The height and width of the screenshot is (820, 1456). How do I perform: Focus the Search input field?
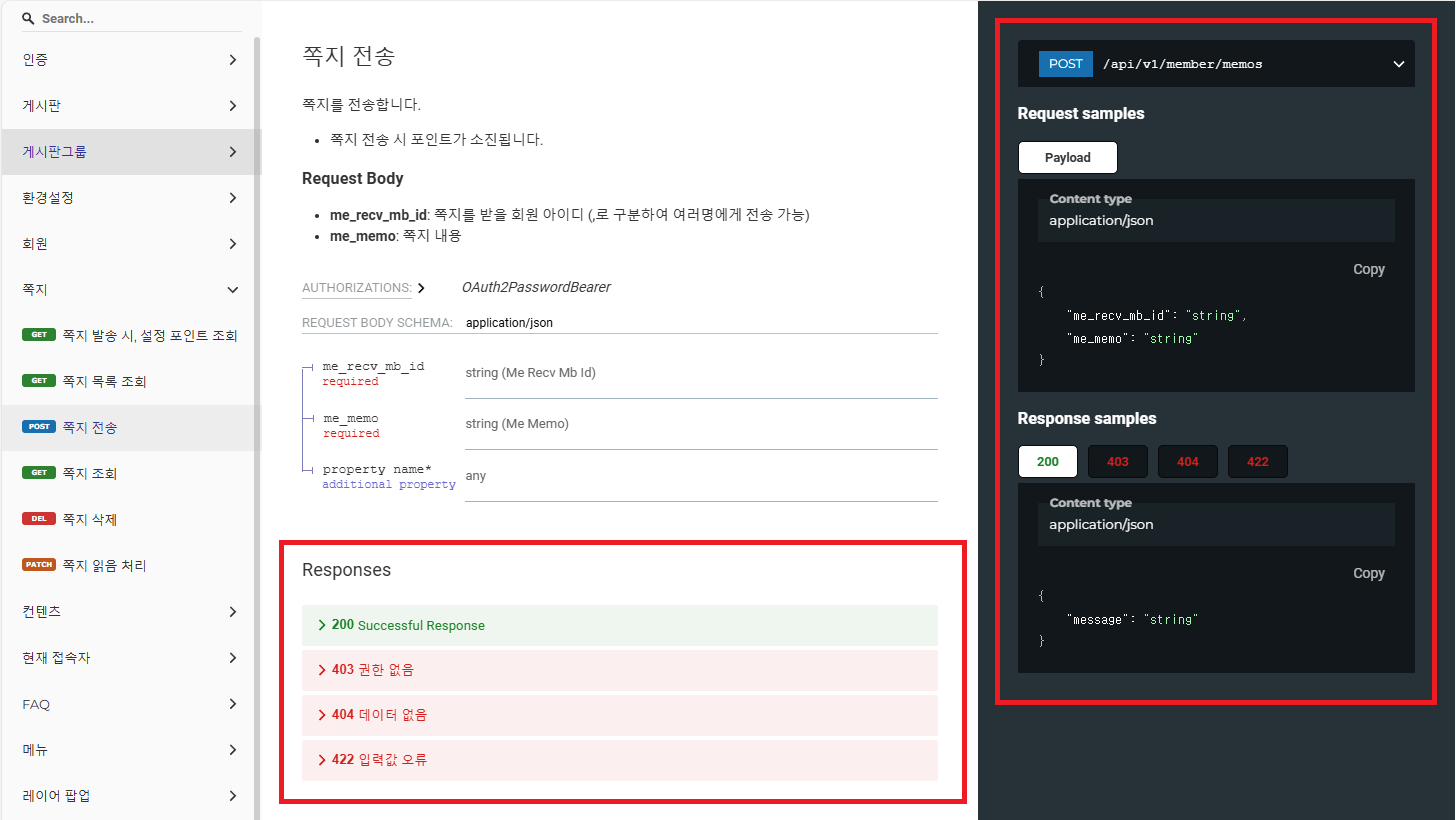pos(140,19)
